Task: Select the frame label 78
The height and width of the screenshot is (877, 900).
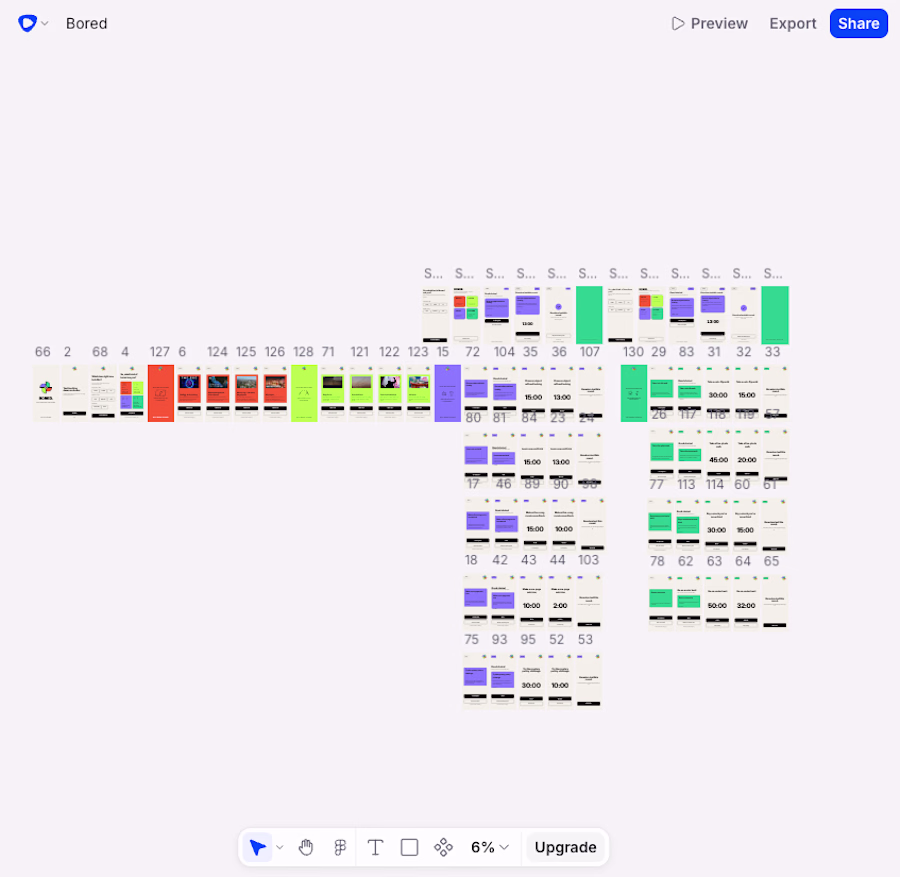Action: coord(657,561)
